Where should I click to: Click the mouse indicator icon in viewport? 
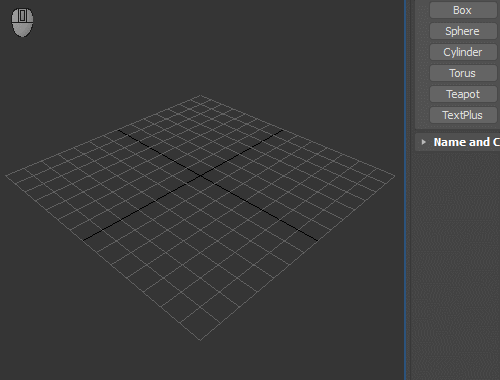coord(22,22)
